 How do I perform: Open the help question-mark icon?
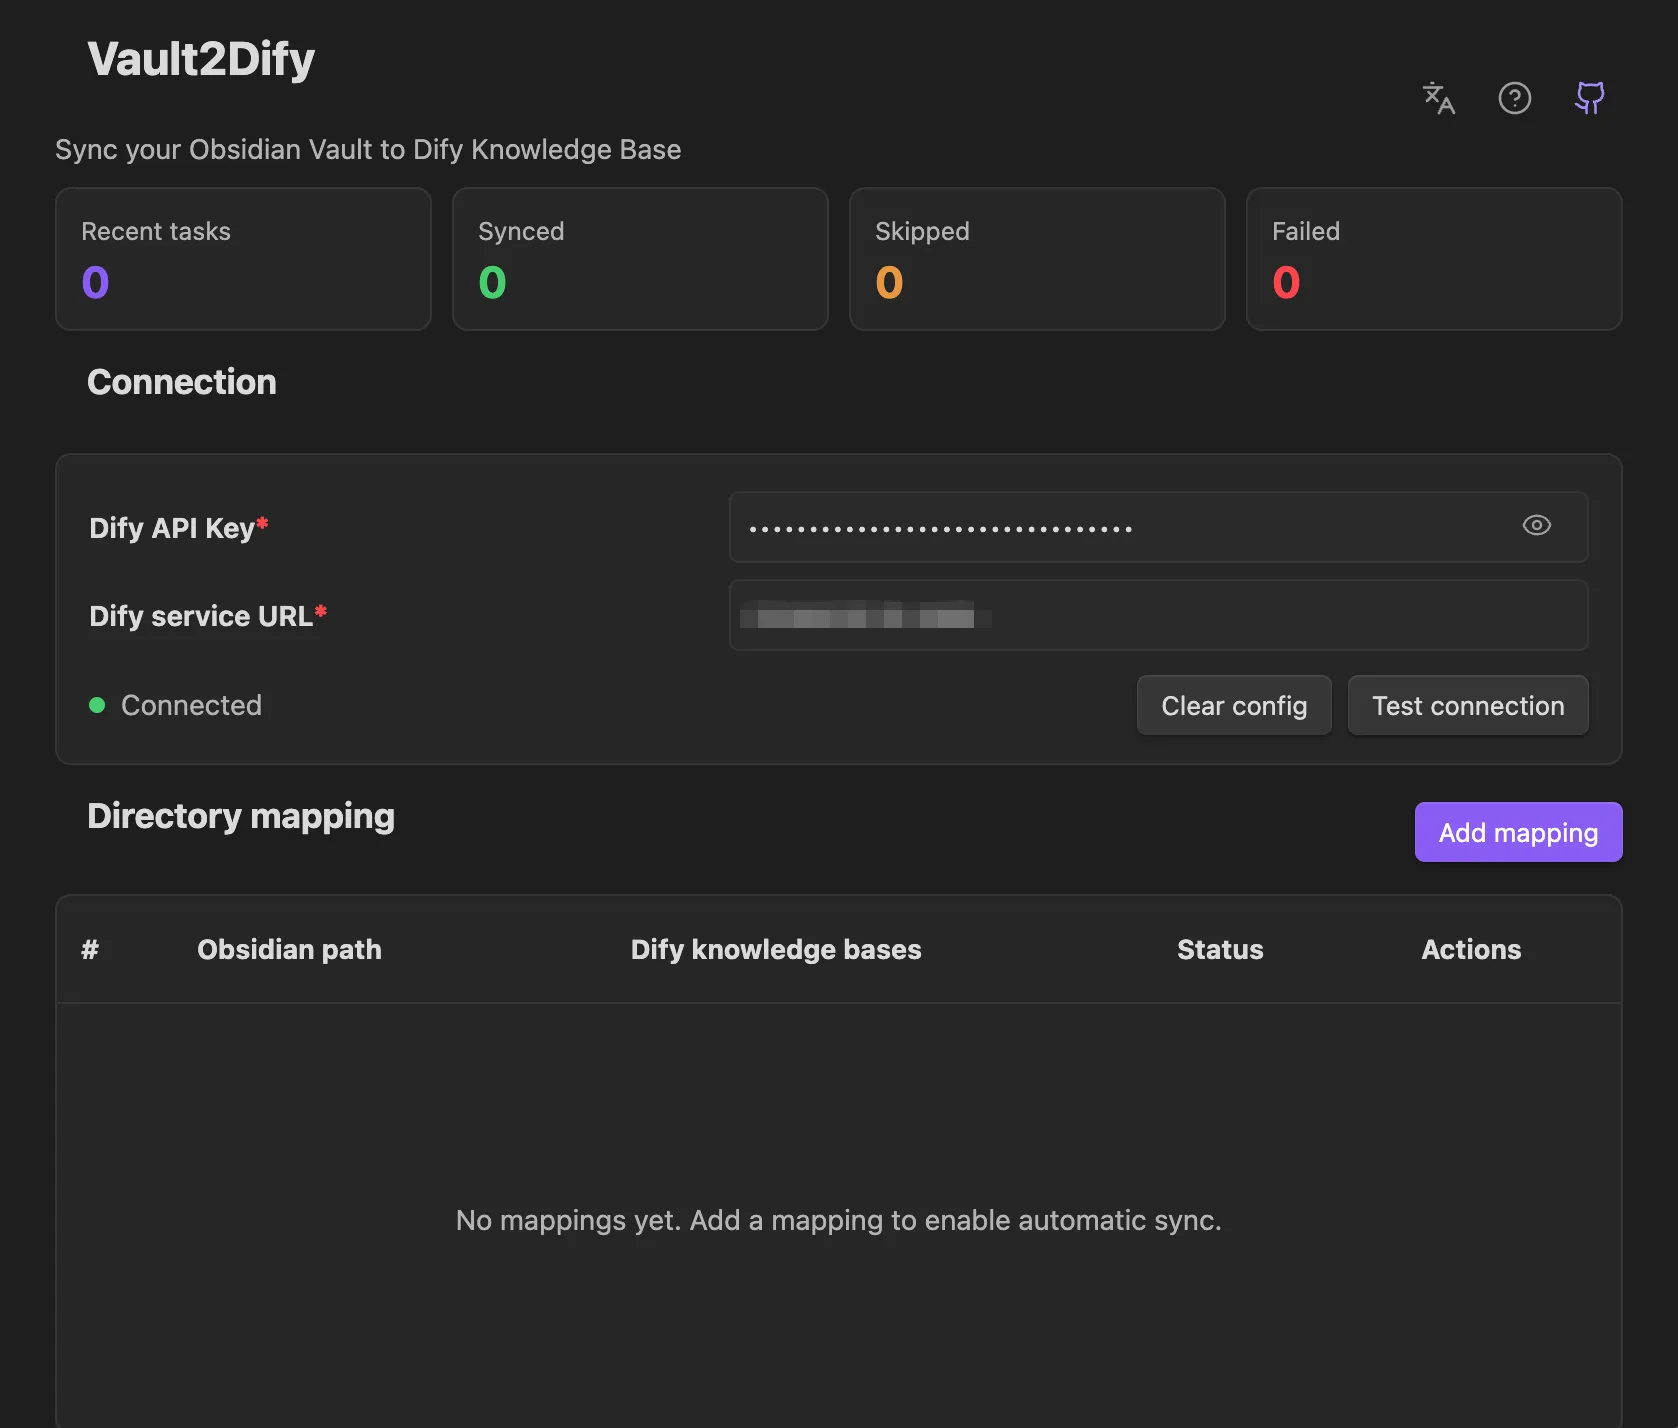point(1514,98)
